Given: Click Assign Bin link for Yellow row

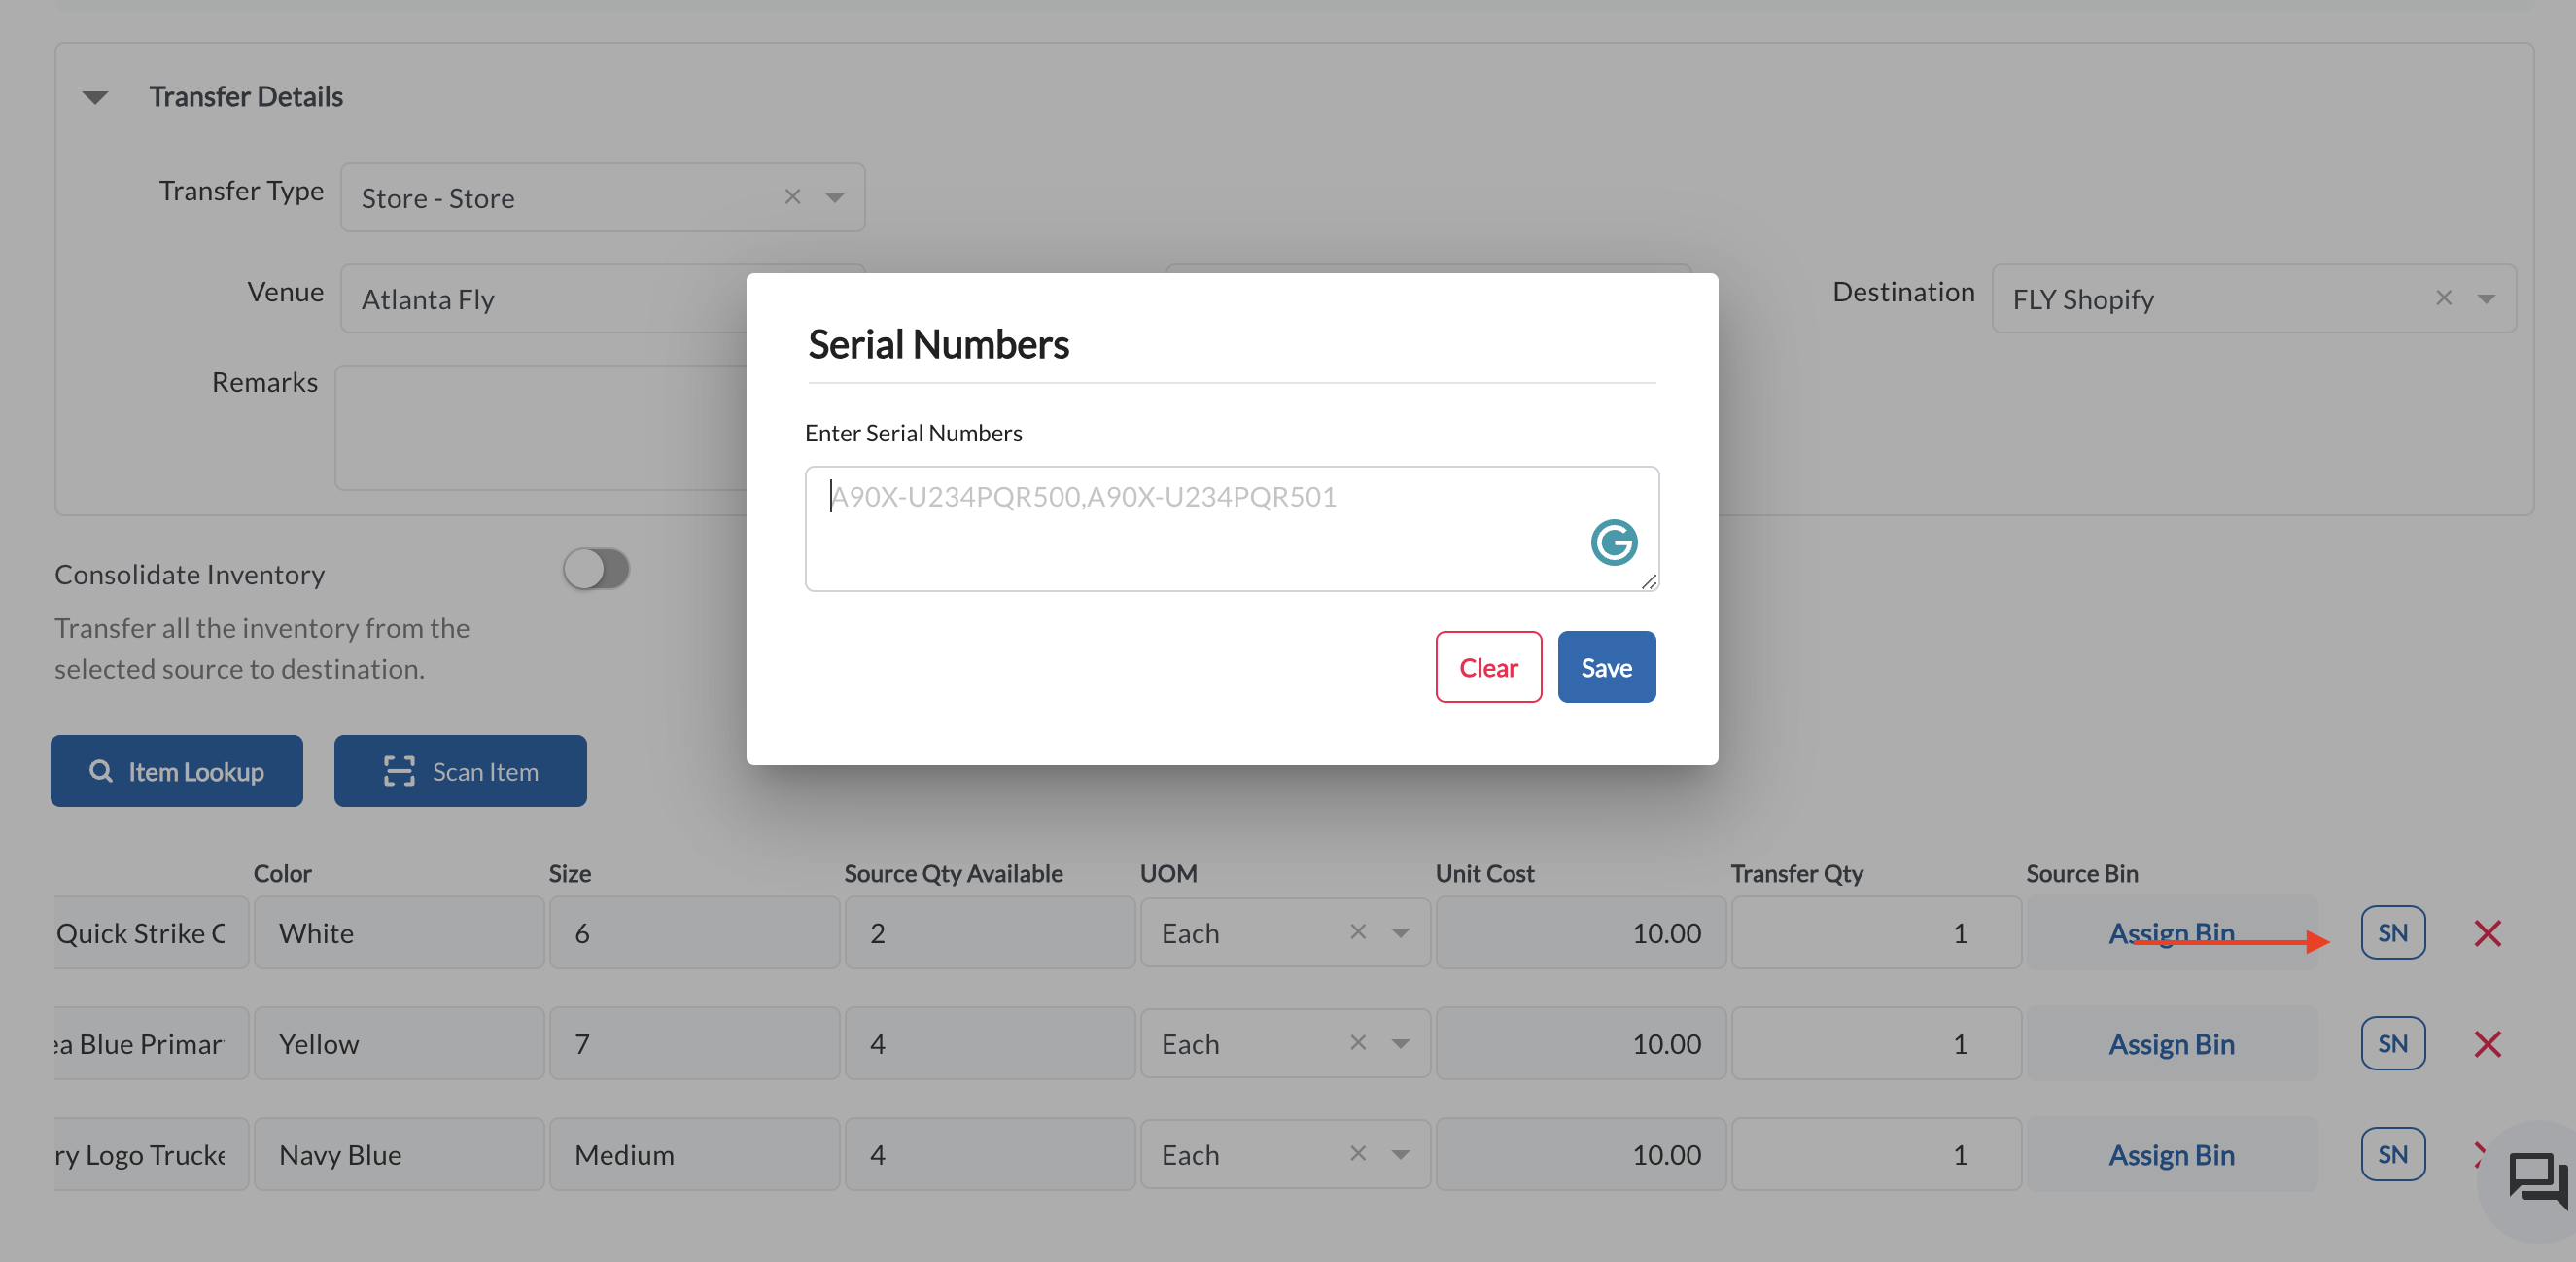Looking at the screenshot, I should (x=2171, y=1043).
